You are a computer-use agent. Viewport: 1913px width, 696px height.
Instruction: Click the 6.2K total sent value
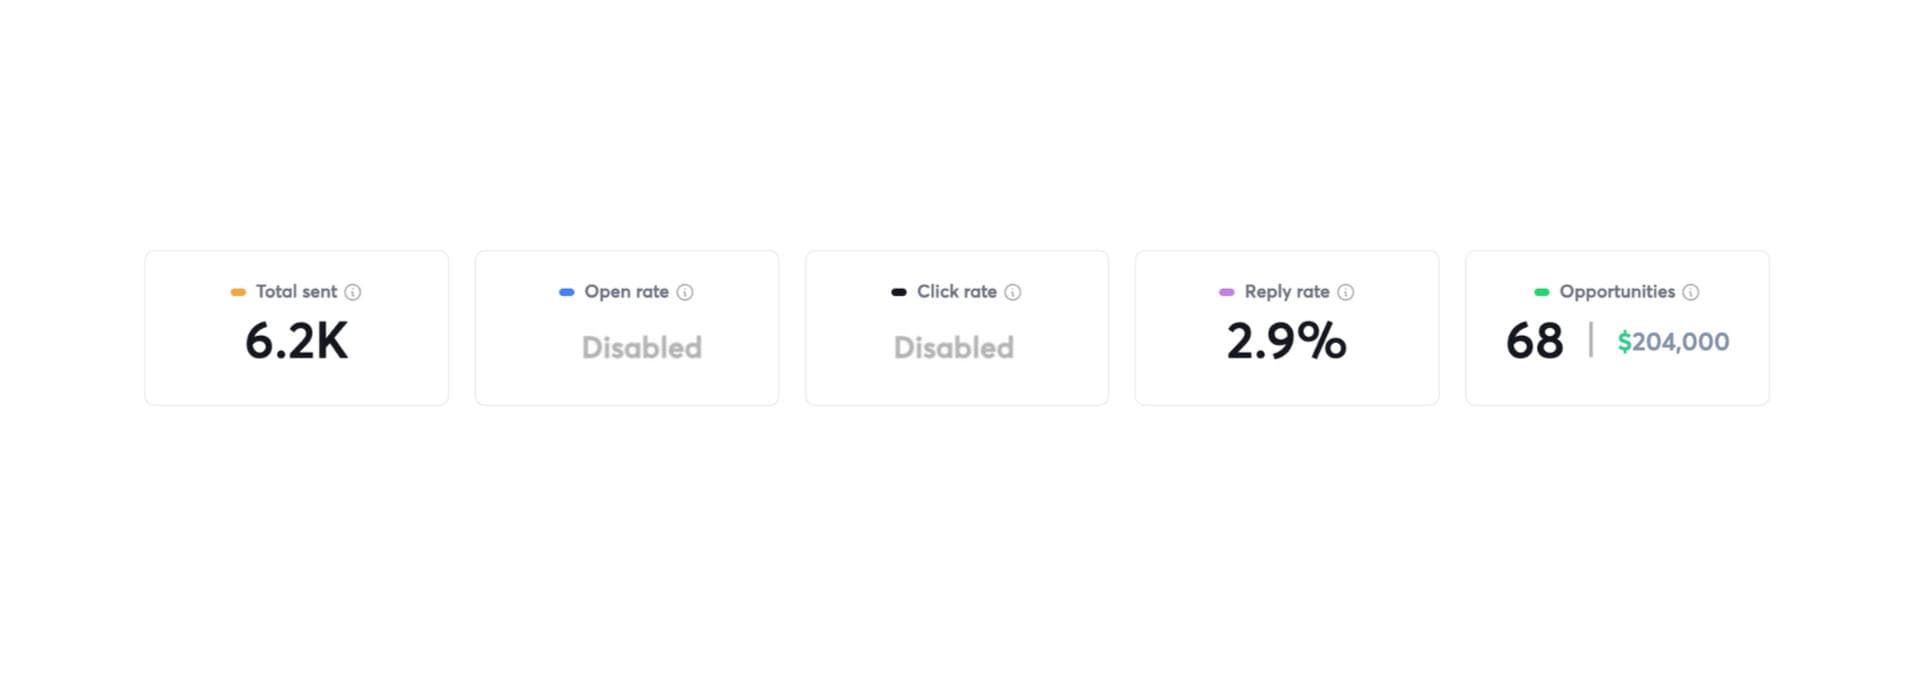297,341
